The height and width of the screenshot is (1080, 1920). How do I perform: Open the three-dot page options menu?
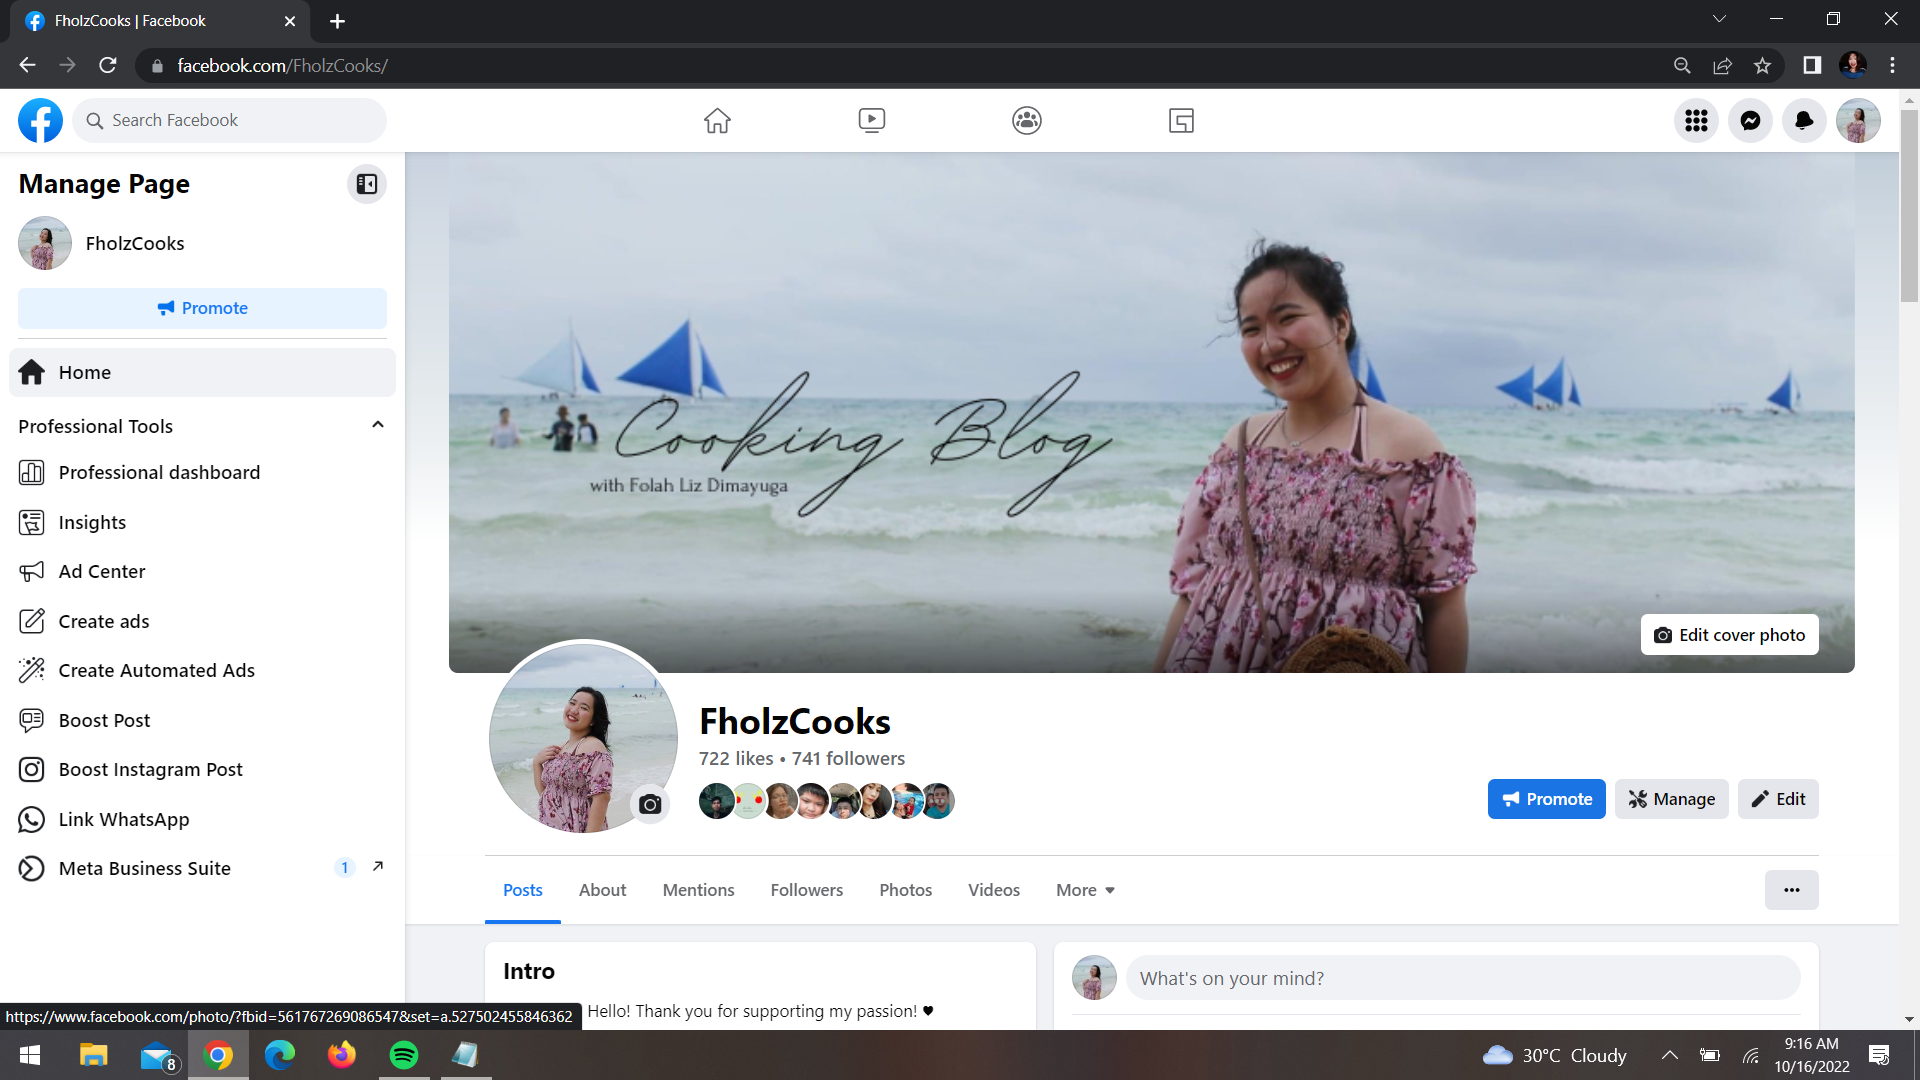[1791, 890]
